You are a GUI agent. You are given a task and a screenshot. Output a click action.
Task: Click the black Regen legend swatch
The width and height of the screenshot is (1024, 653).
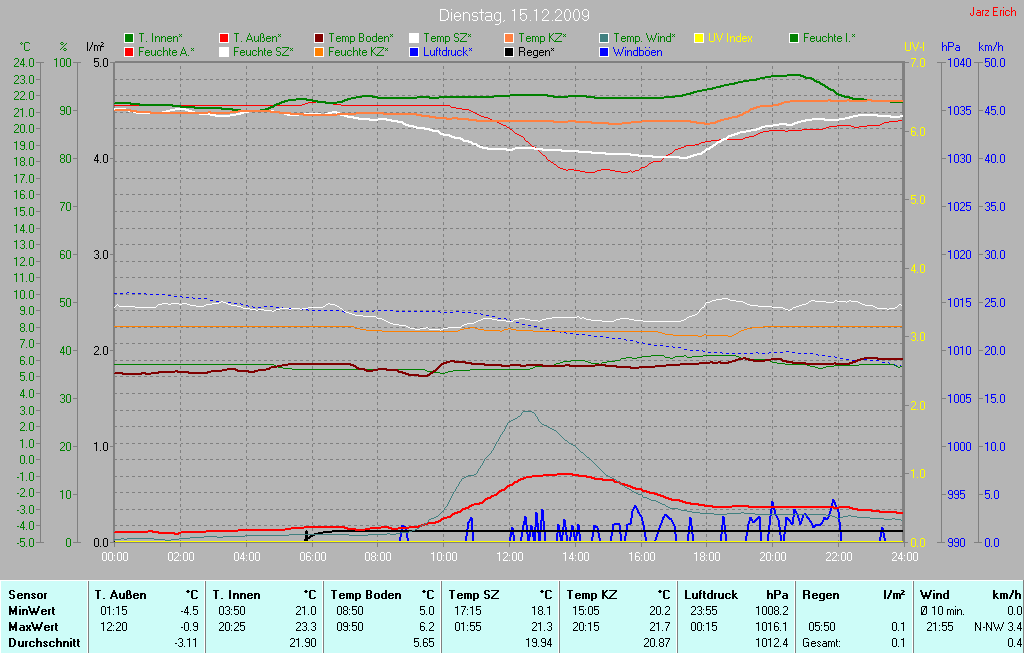[509, 52]
